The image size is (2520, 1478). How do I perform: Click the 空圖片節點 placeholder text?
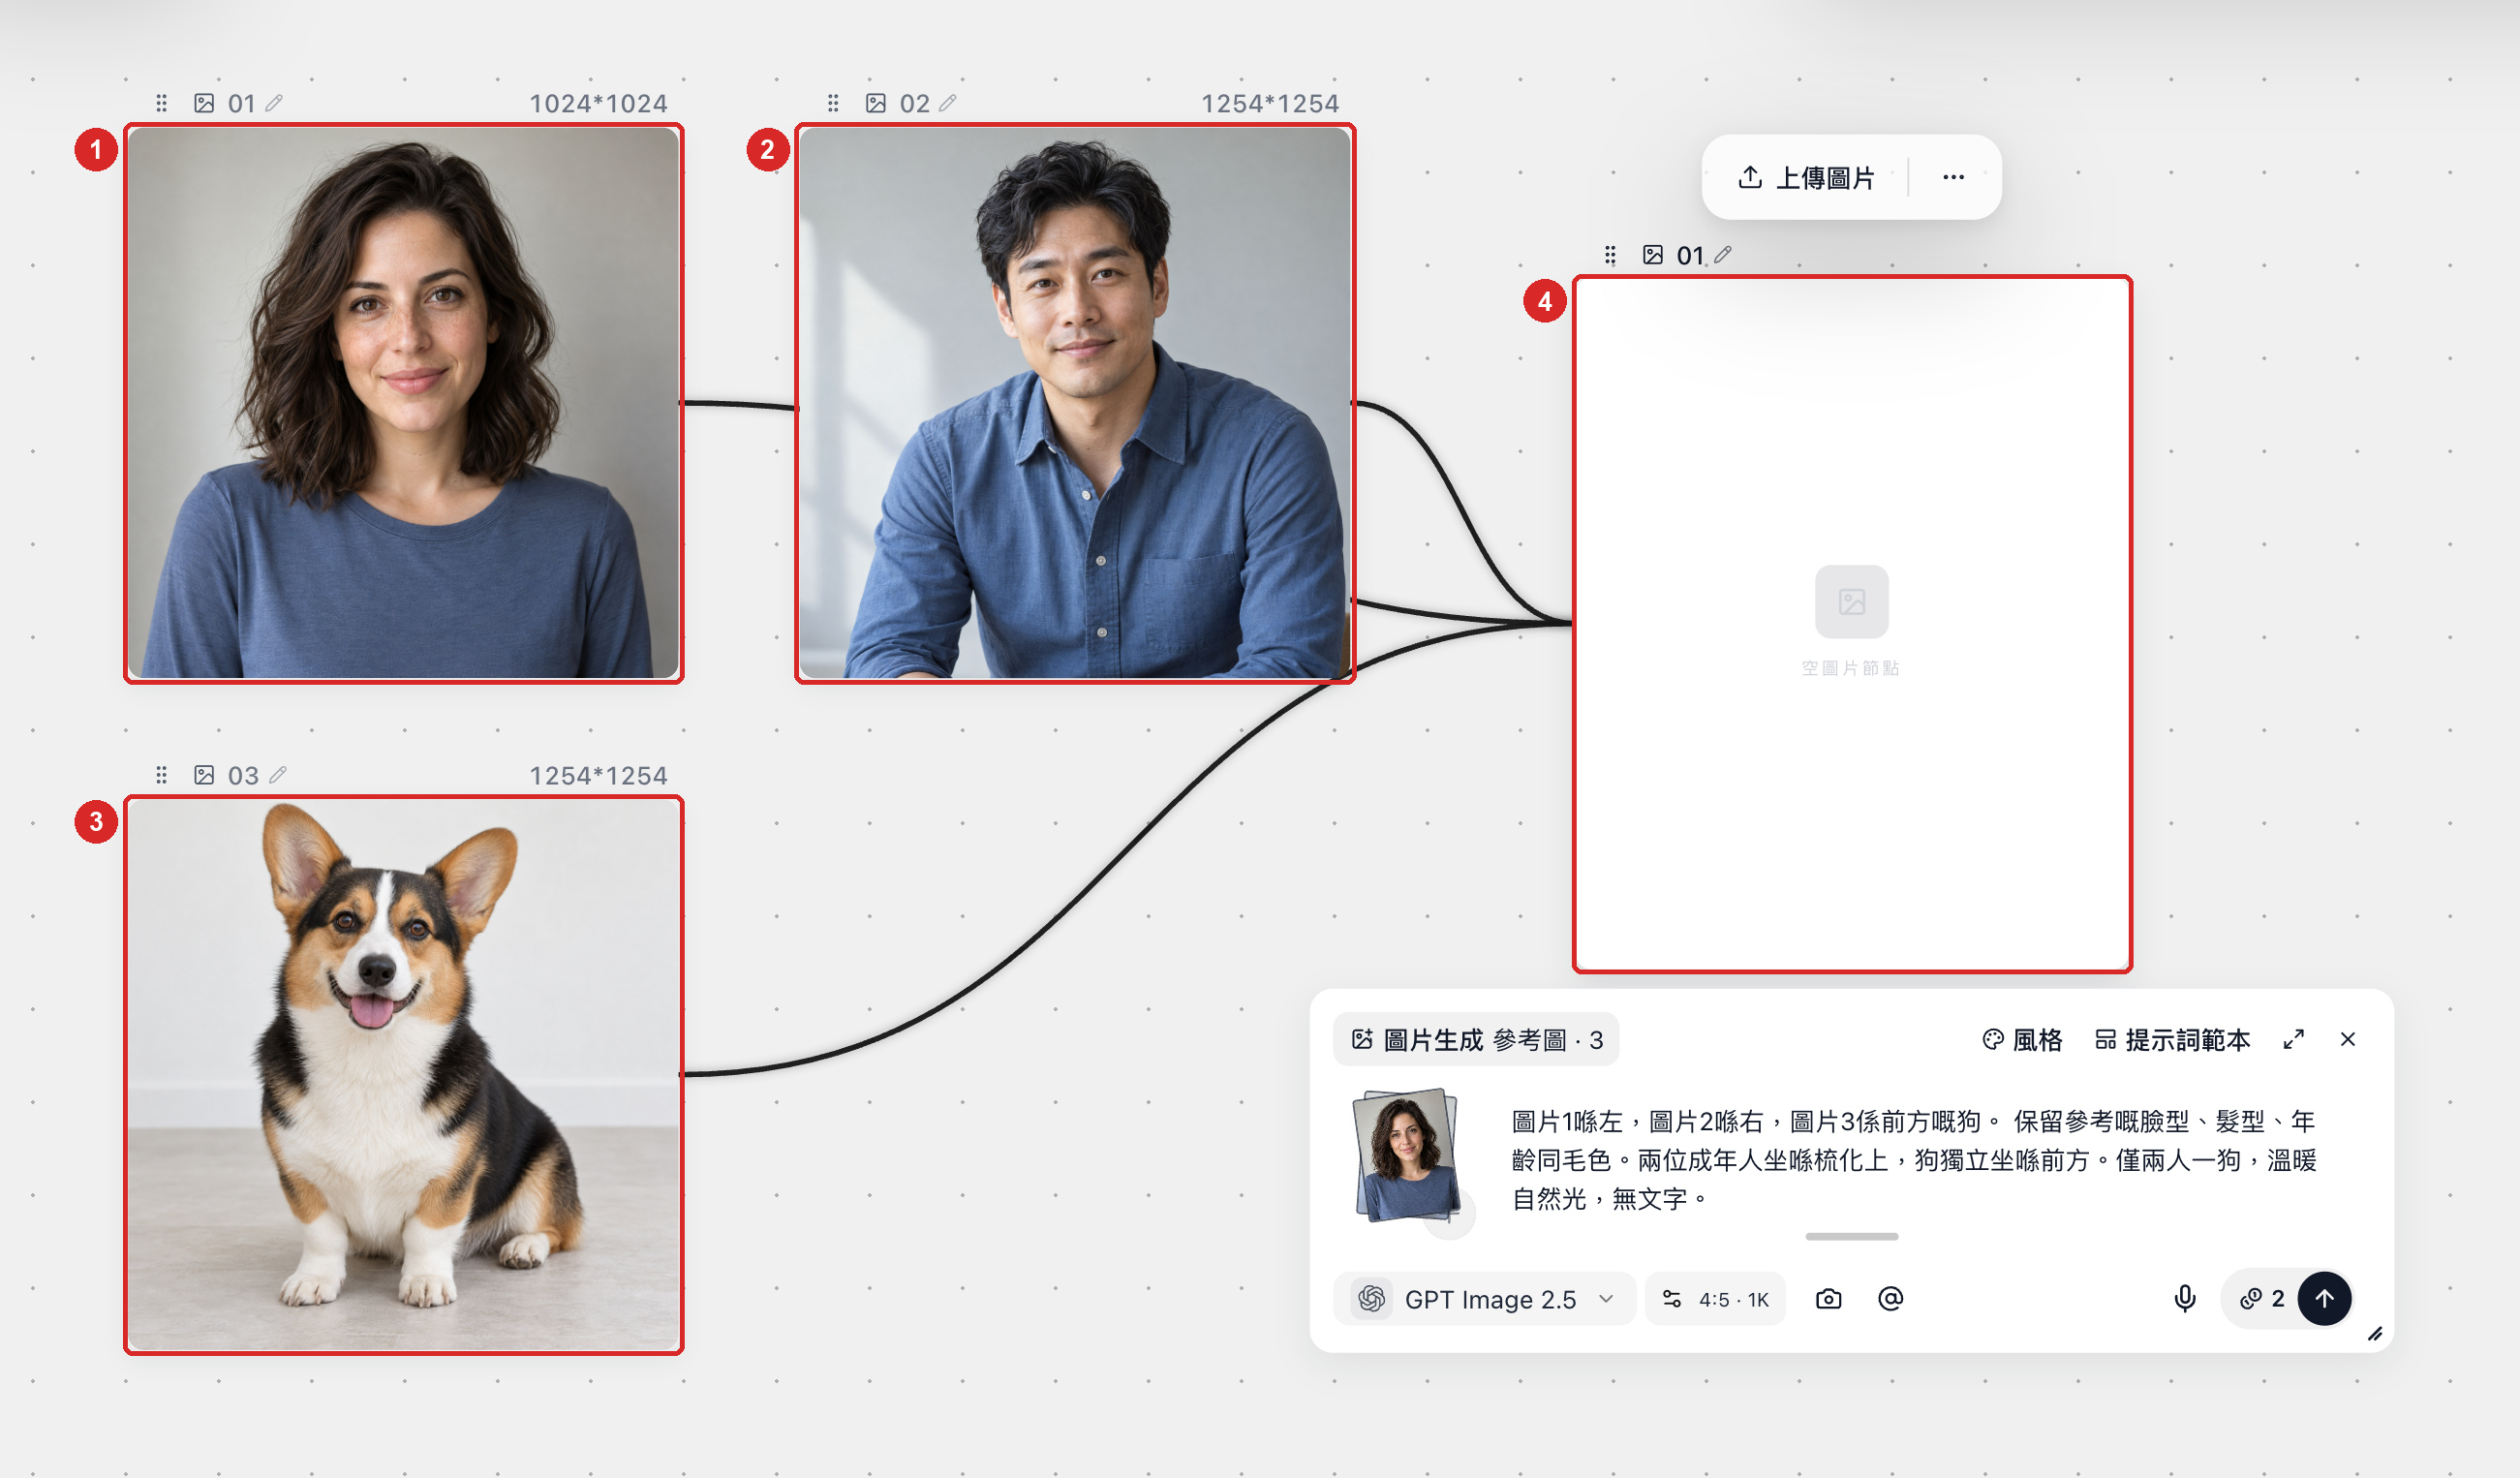(x=1851, y=668)
